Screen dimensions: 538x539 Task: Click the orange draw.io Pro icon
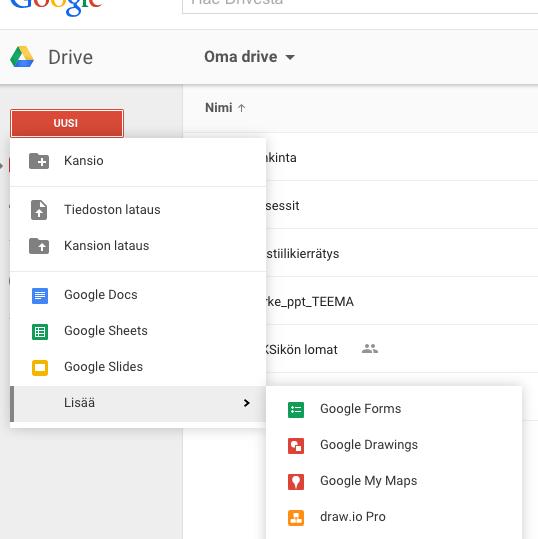point(296,518)
